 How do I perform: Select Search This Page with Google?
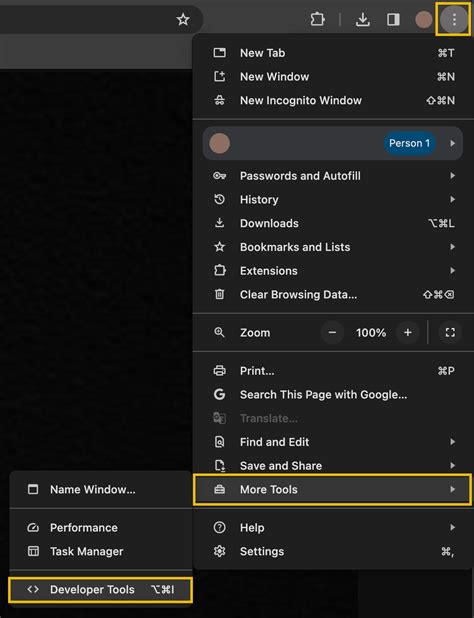tap(333, 394)
